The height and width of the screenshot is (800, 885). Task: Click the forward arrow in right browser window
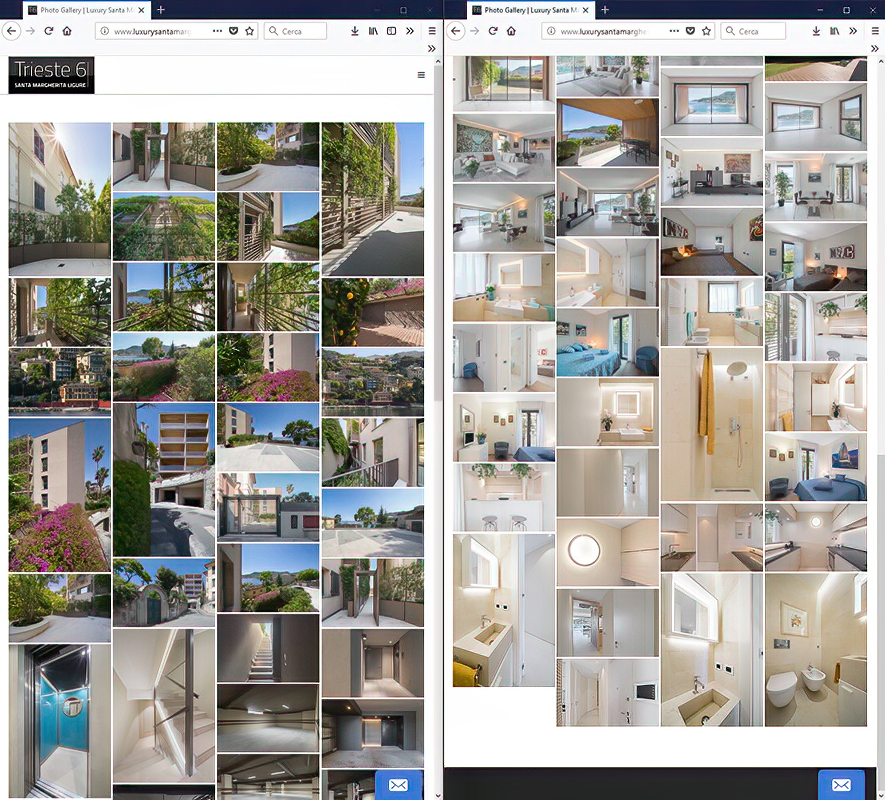[x=474, y=31]
